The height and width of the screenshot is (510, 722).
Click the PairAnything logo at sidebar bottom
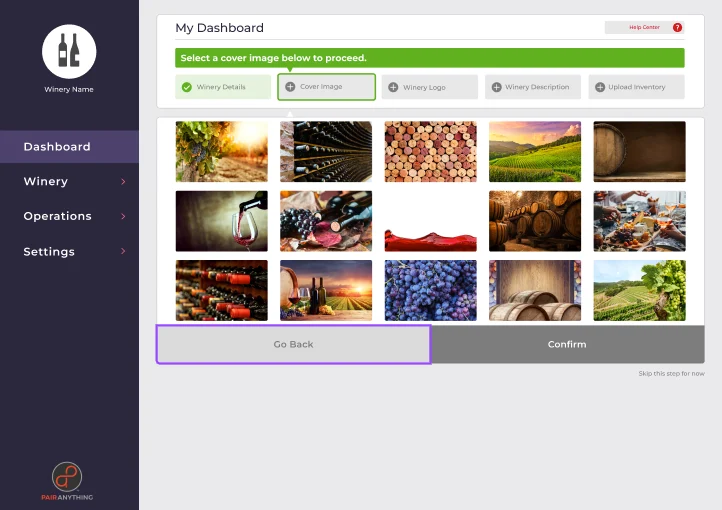(67, 481)
